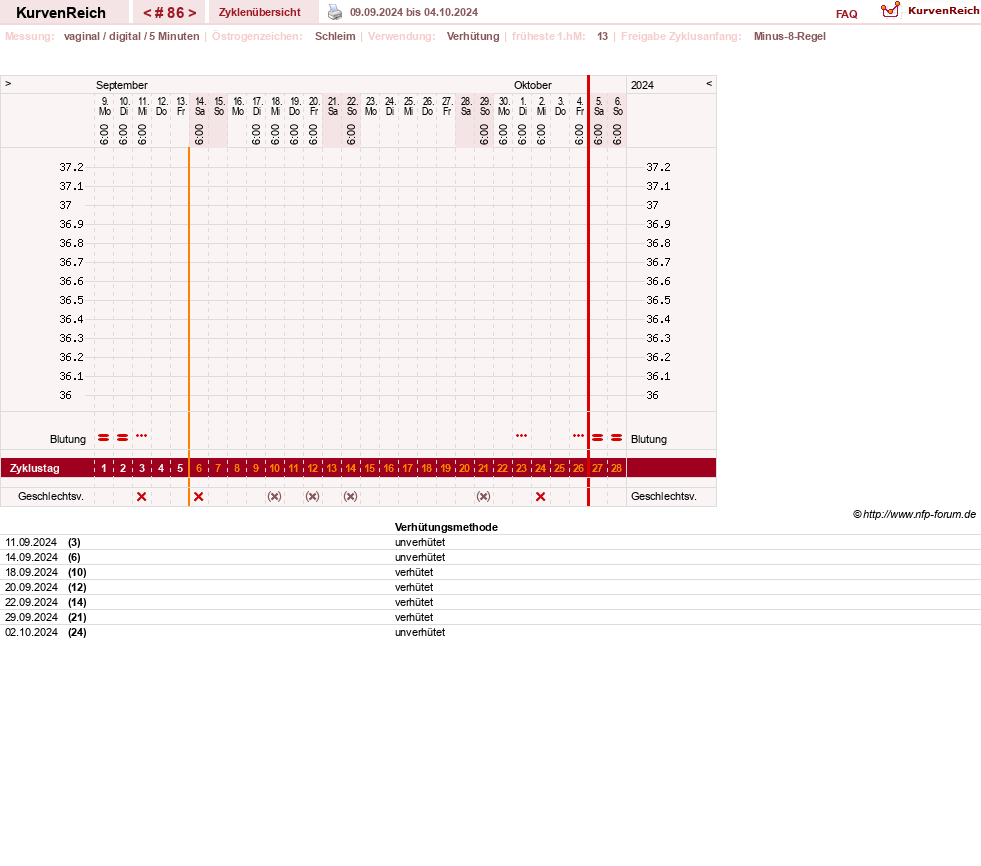Click the 'vaginal / digital / 5 Minuten' value
The image size is (981, 866).
(131, 36)
